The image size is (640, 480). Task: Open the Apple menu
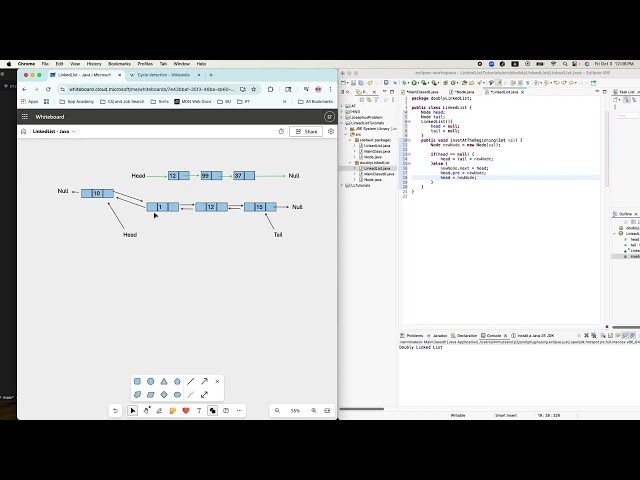tap(9, 64)
